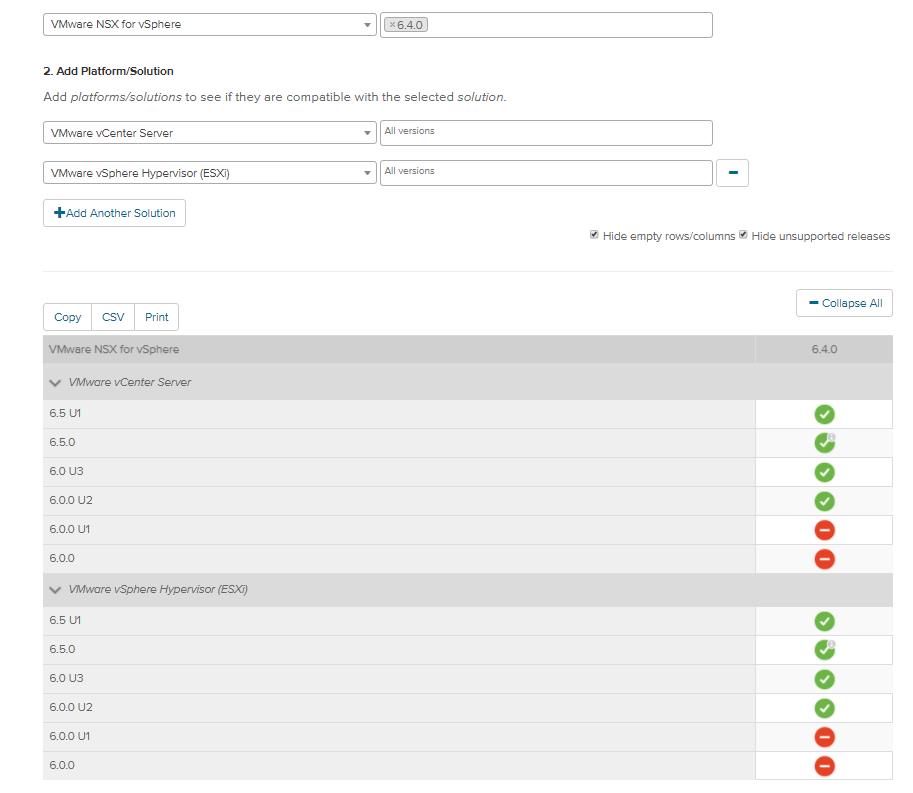Click compatibility note icon for ESXi 6.5.0
913x793 pixels.
(831, 645)
